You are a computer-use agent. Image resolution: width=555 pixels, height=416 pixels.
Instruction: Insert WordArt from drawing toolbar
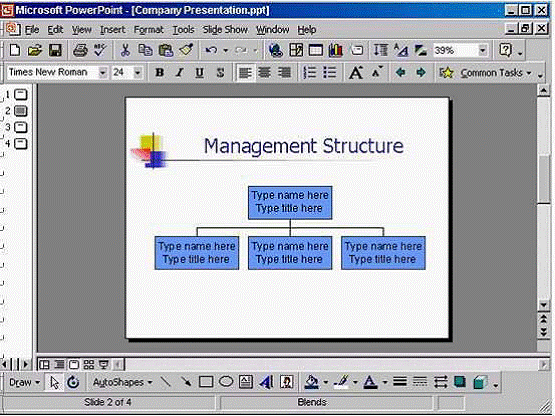(x=266, y=382)
